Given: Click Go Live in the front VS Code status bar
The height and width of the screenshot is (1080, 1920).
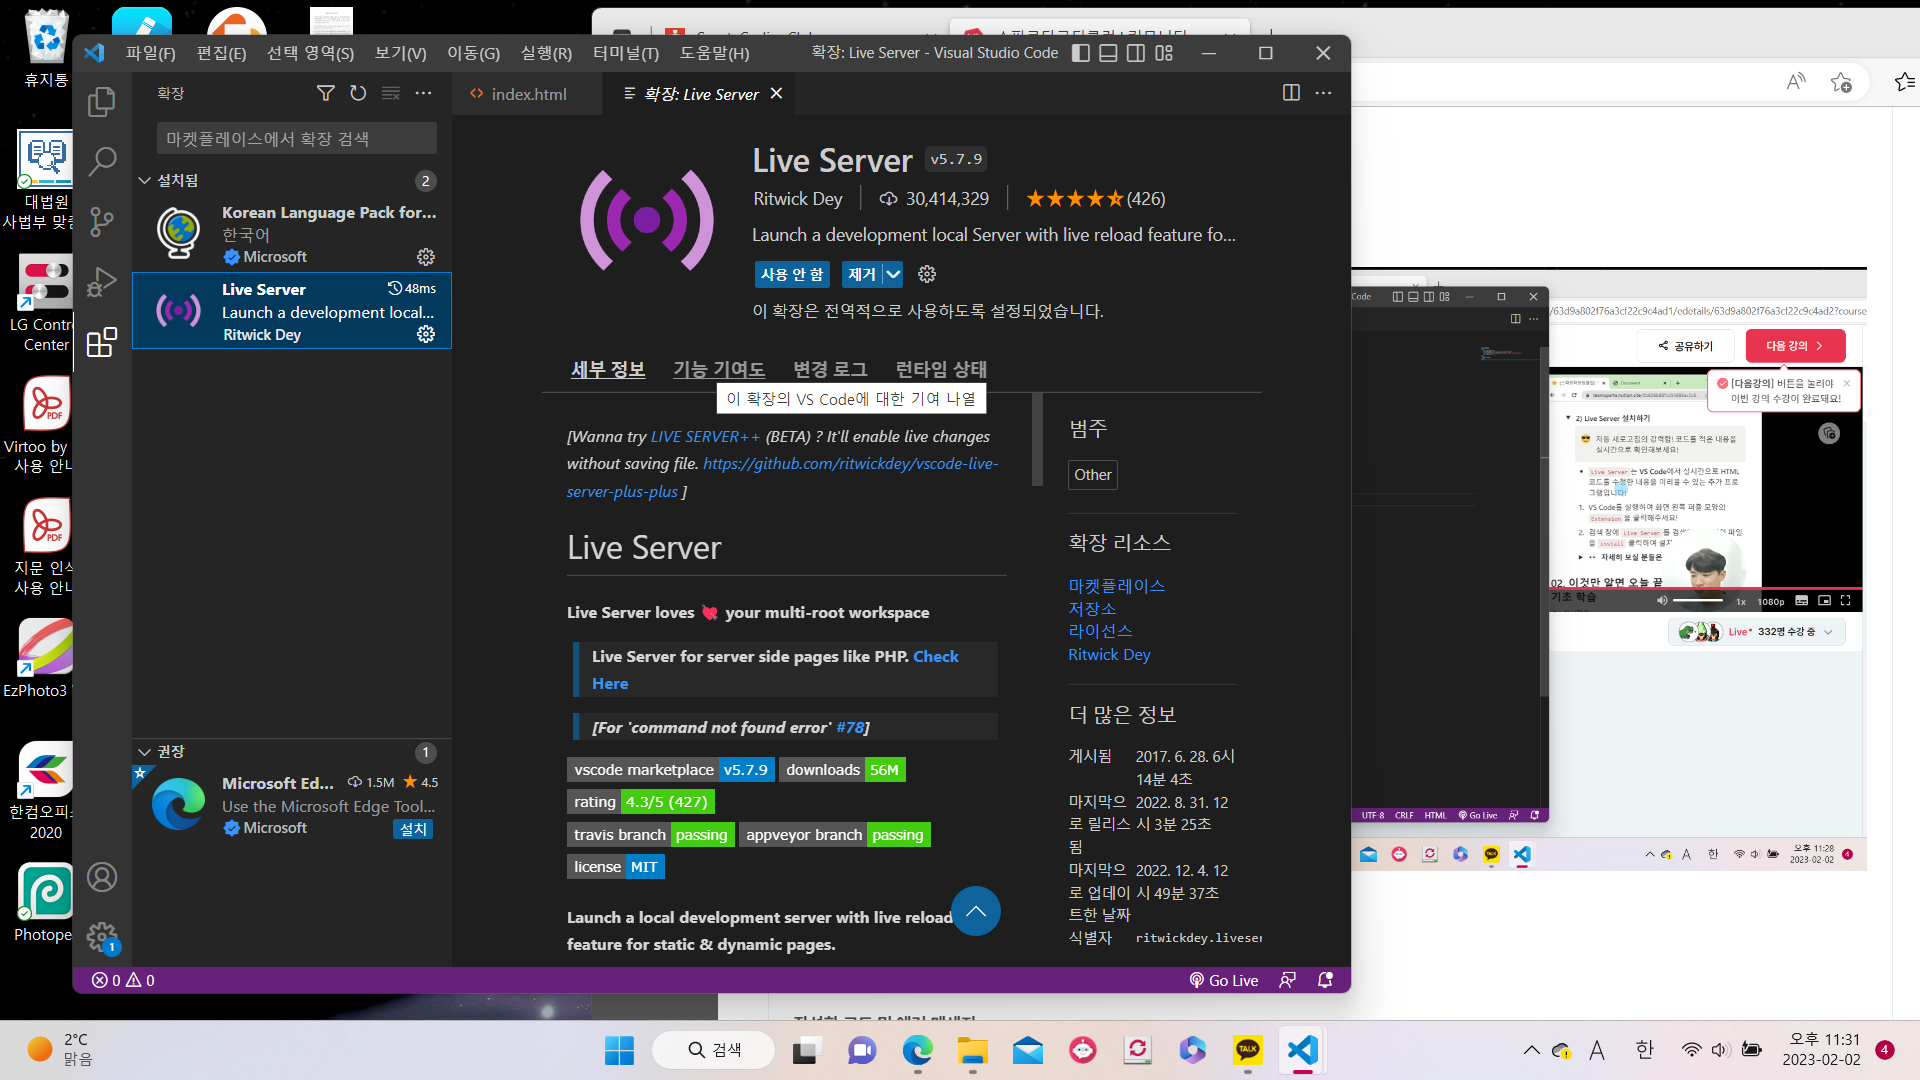Looking at the screenshot, I should coord(1224,980).
